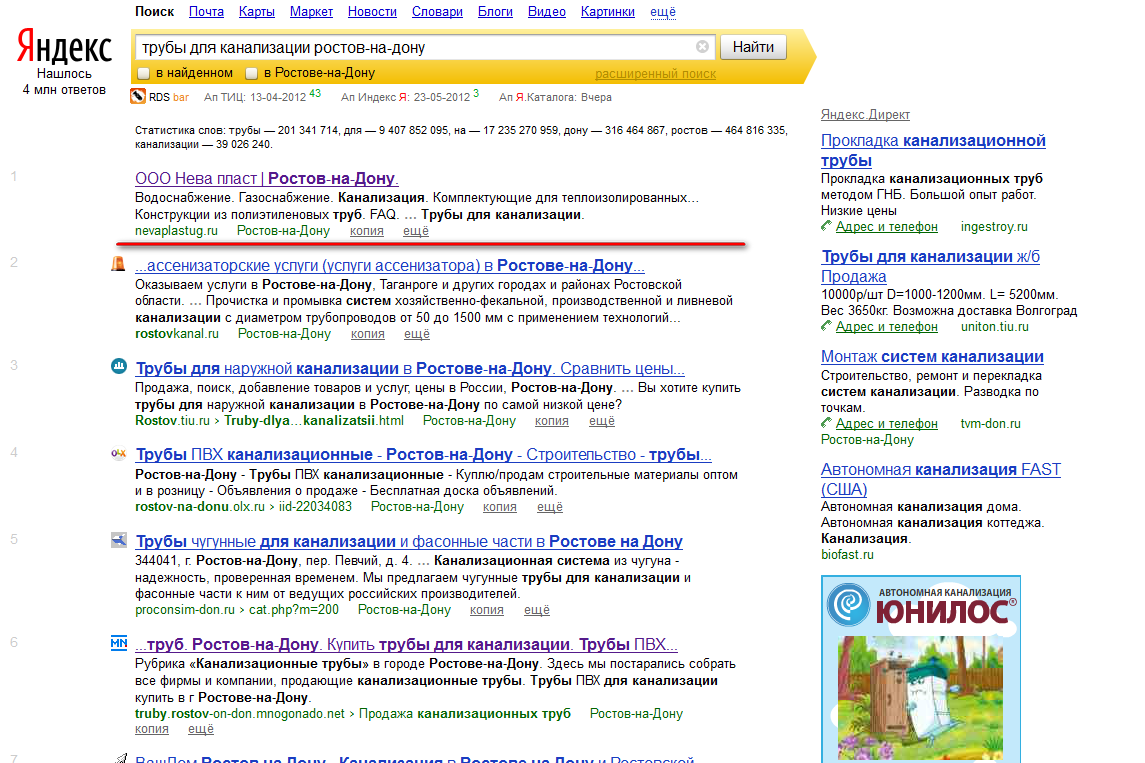
Task: Expand "ещё" under proconsim-don.ru result
Action: tap(537, 610)
